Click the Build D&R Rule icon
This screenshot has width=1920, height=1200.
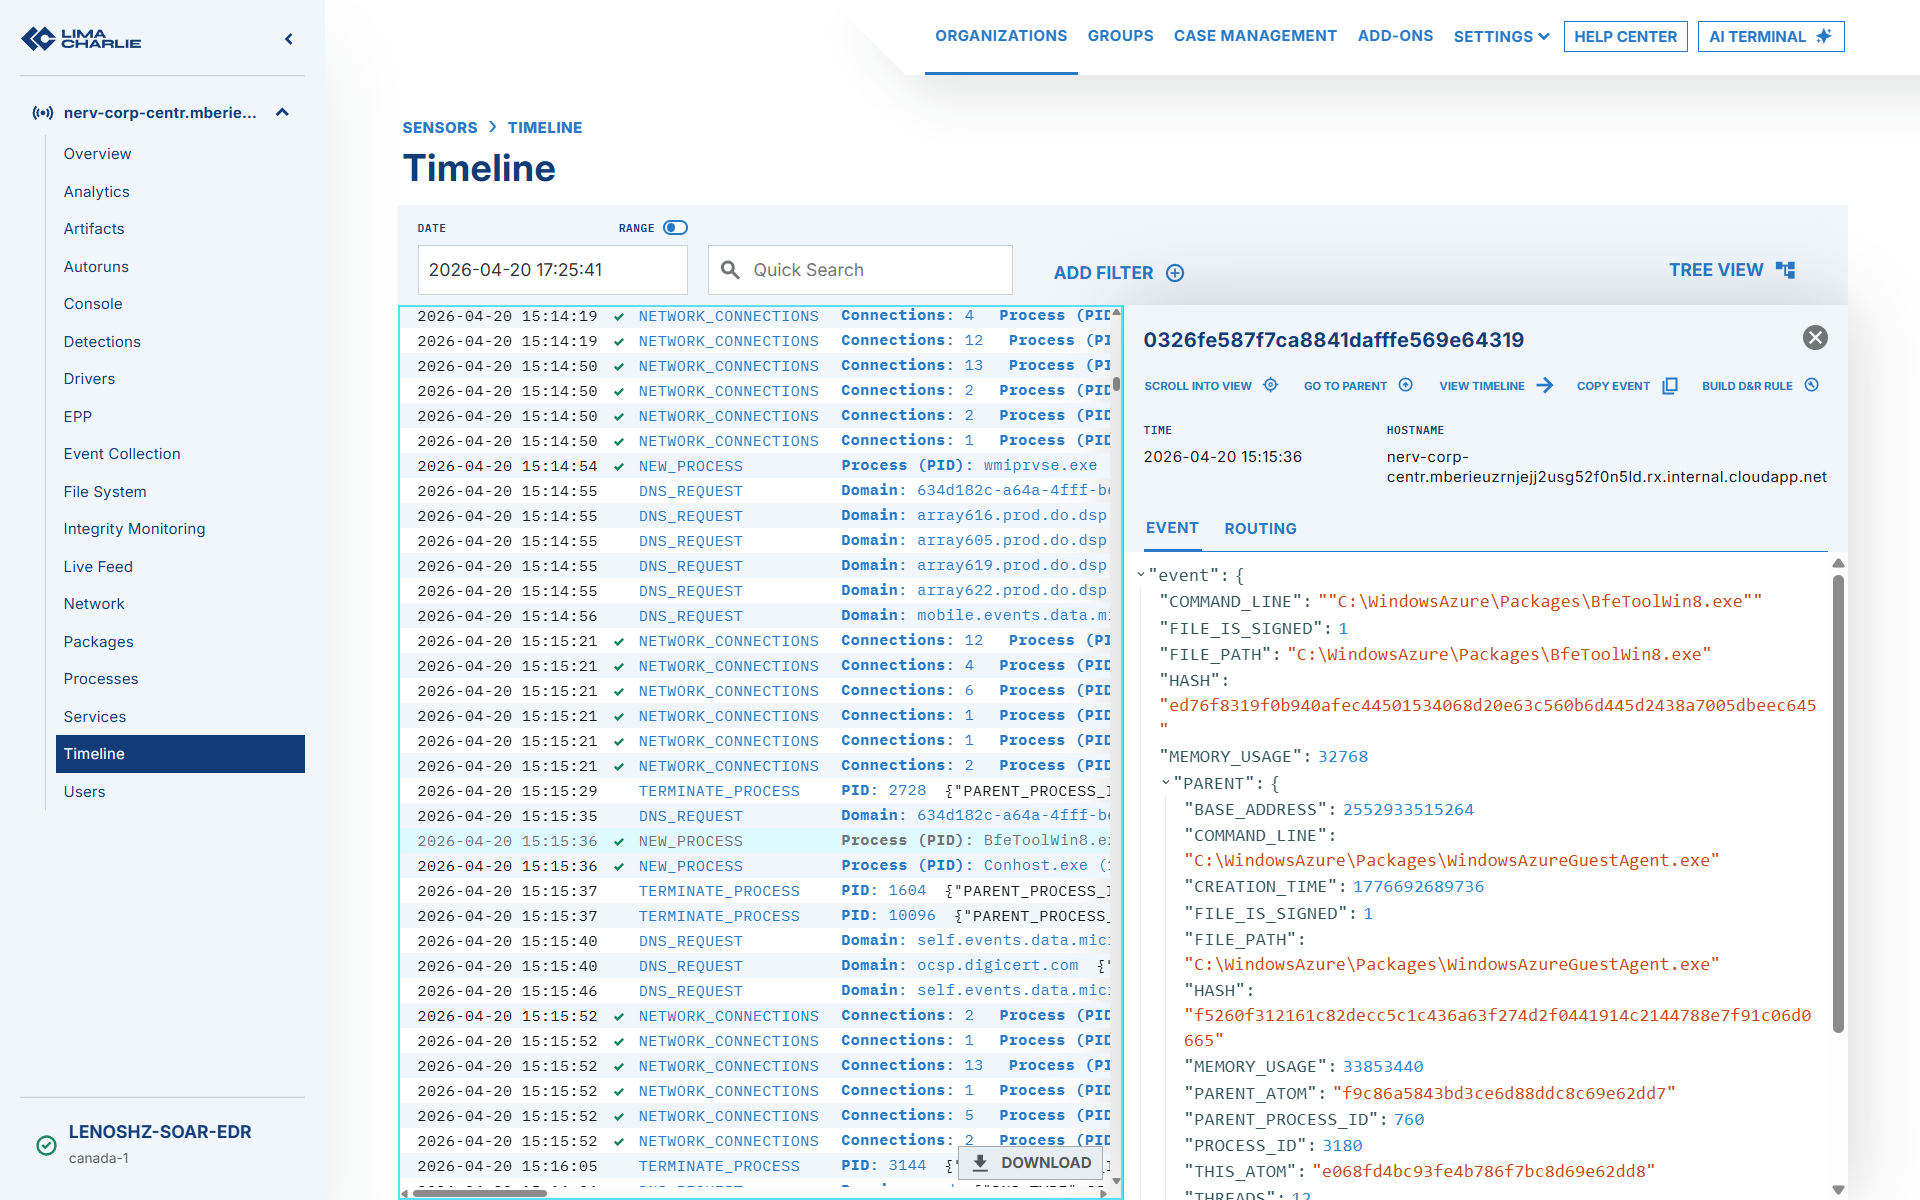click(1811, 385)
